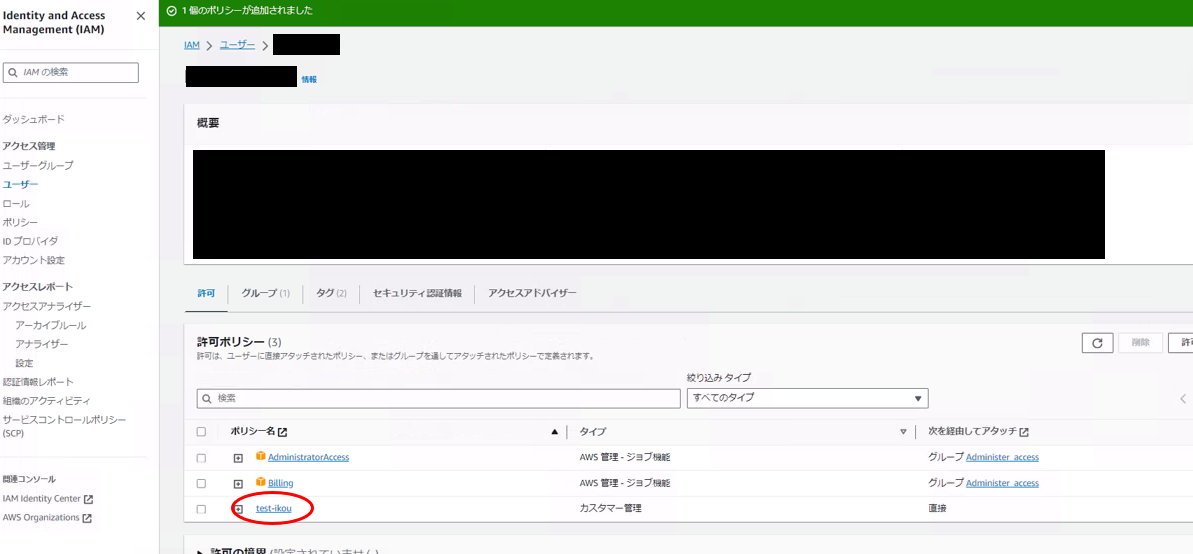The image size is (1193, 554).
Task: Toggle the select-all checkbox in table header
Action: 201,432
